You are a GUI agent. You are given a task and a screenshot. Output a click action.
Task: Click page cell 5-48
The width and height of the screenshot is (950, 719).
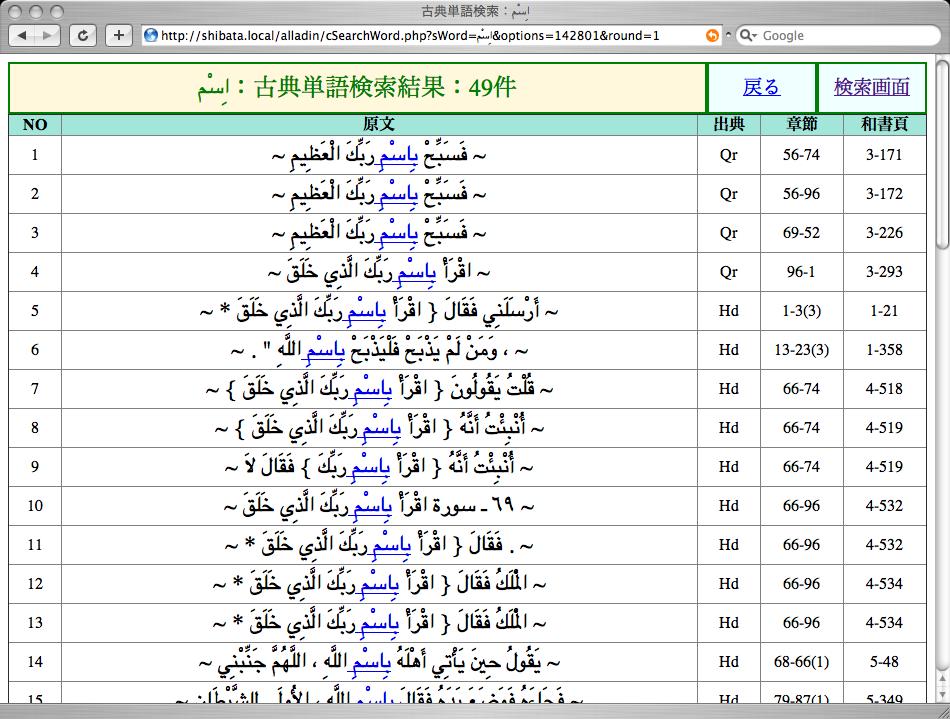click(885, 662)
